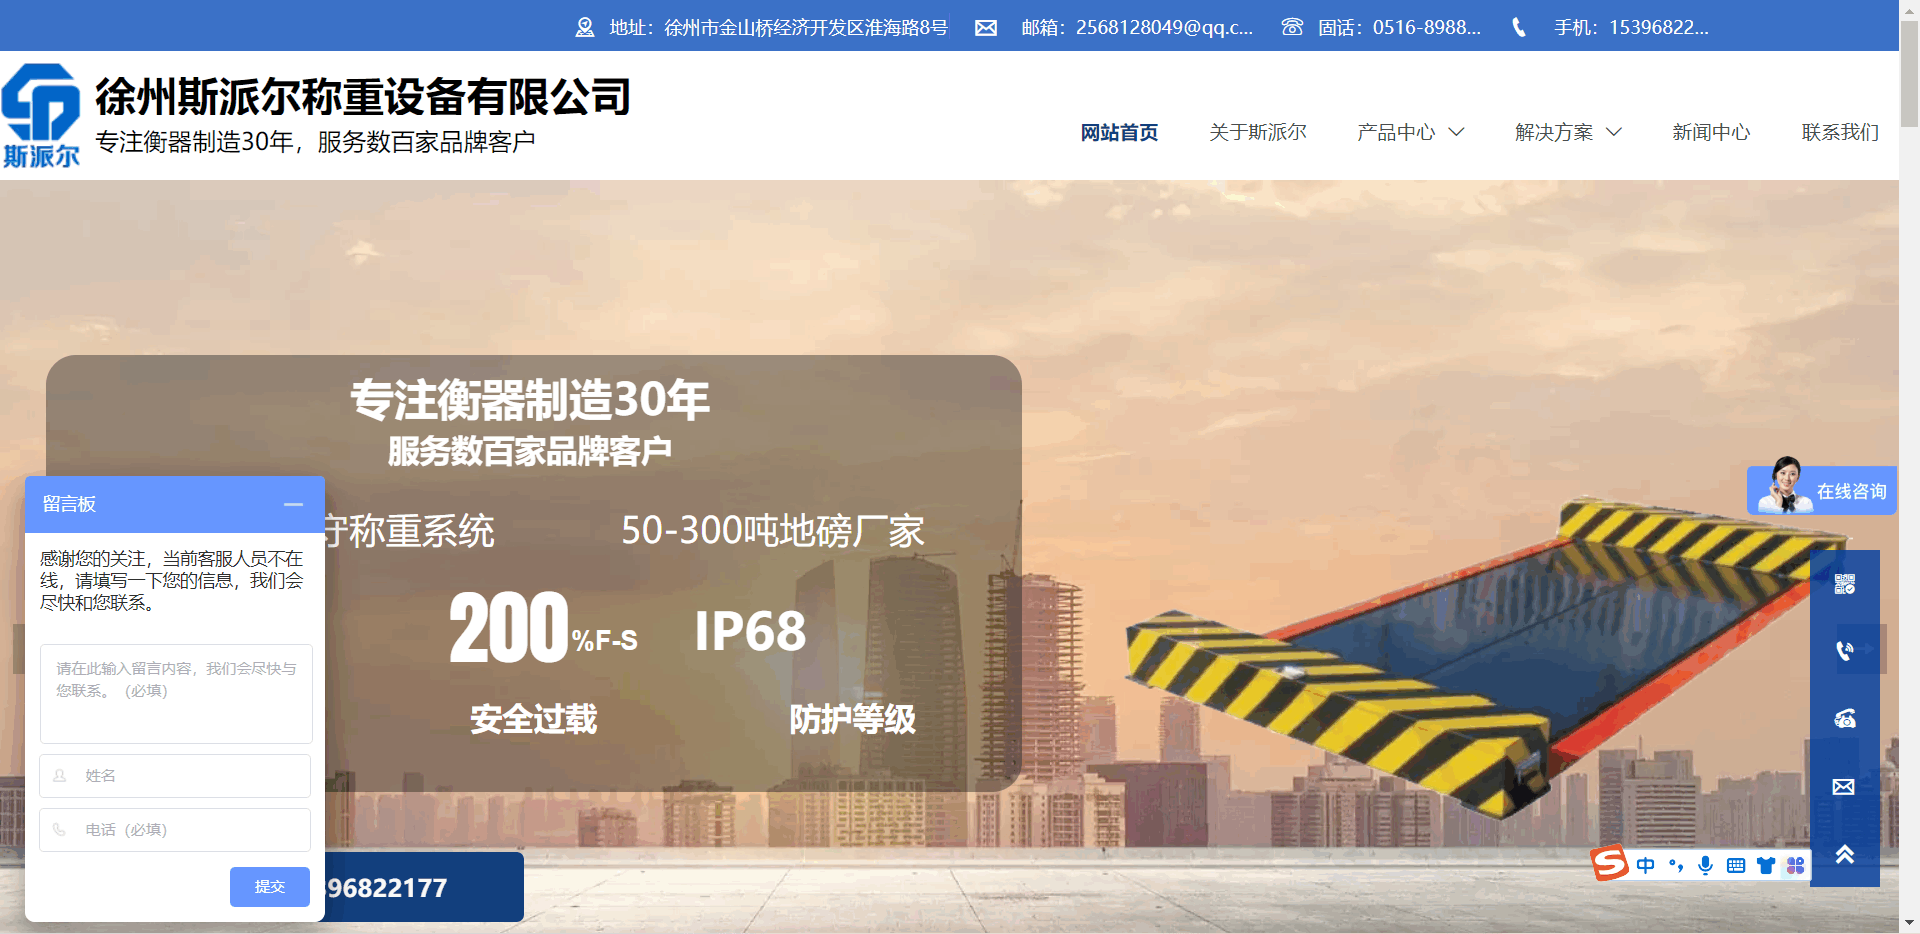Open toolbox four-leaf icon in Sogou bar

[1796, 866]
